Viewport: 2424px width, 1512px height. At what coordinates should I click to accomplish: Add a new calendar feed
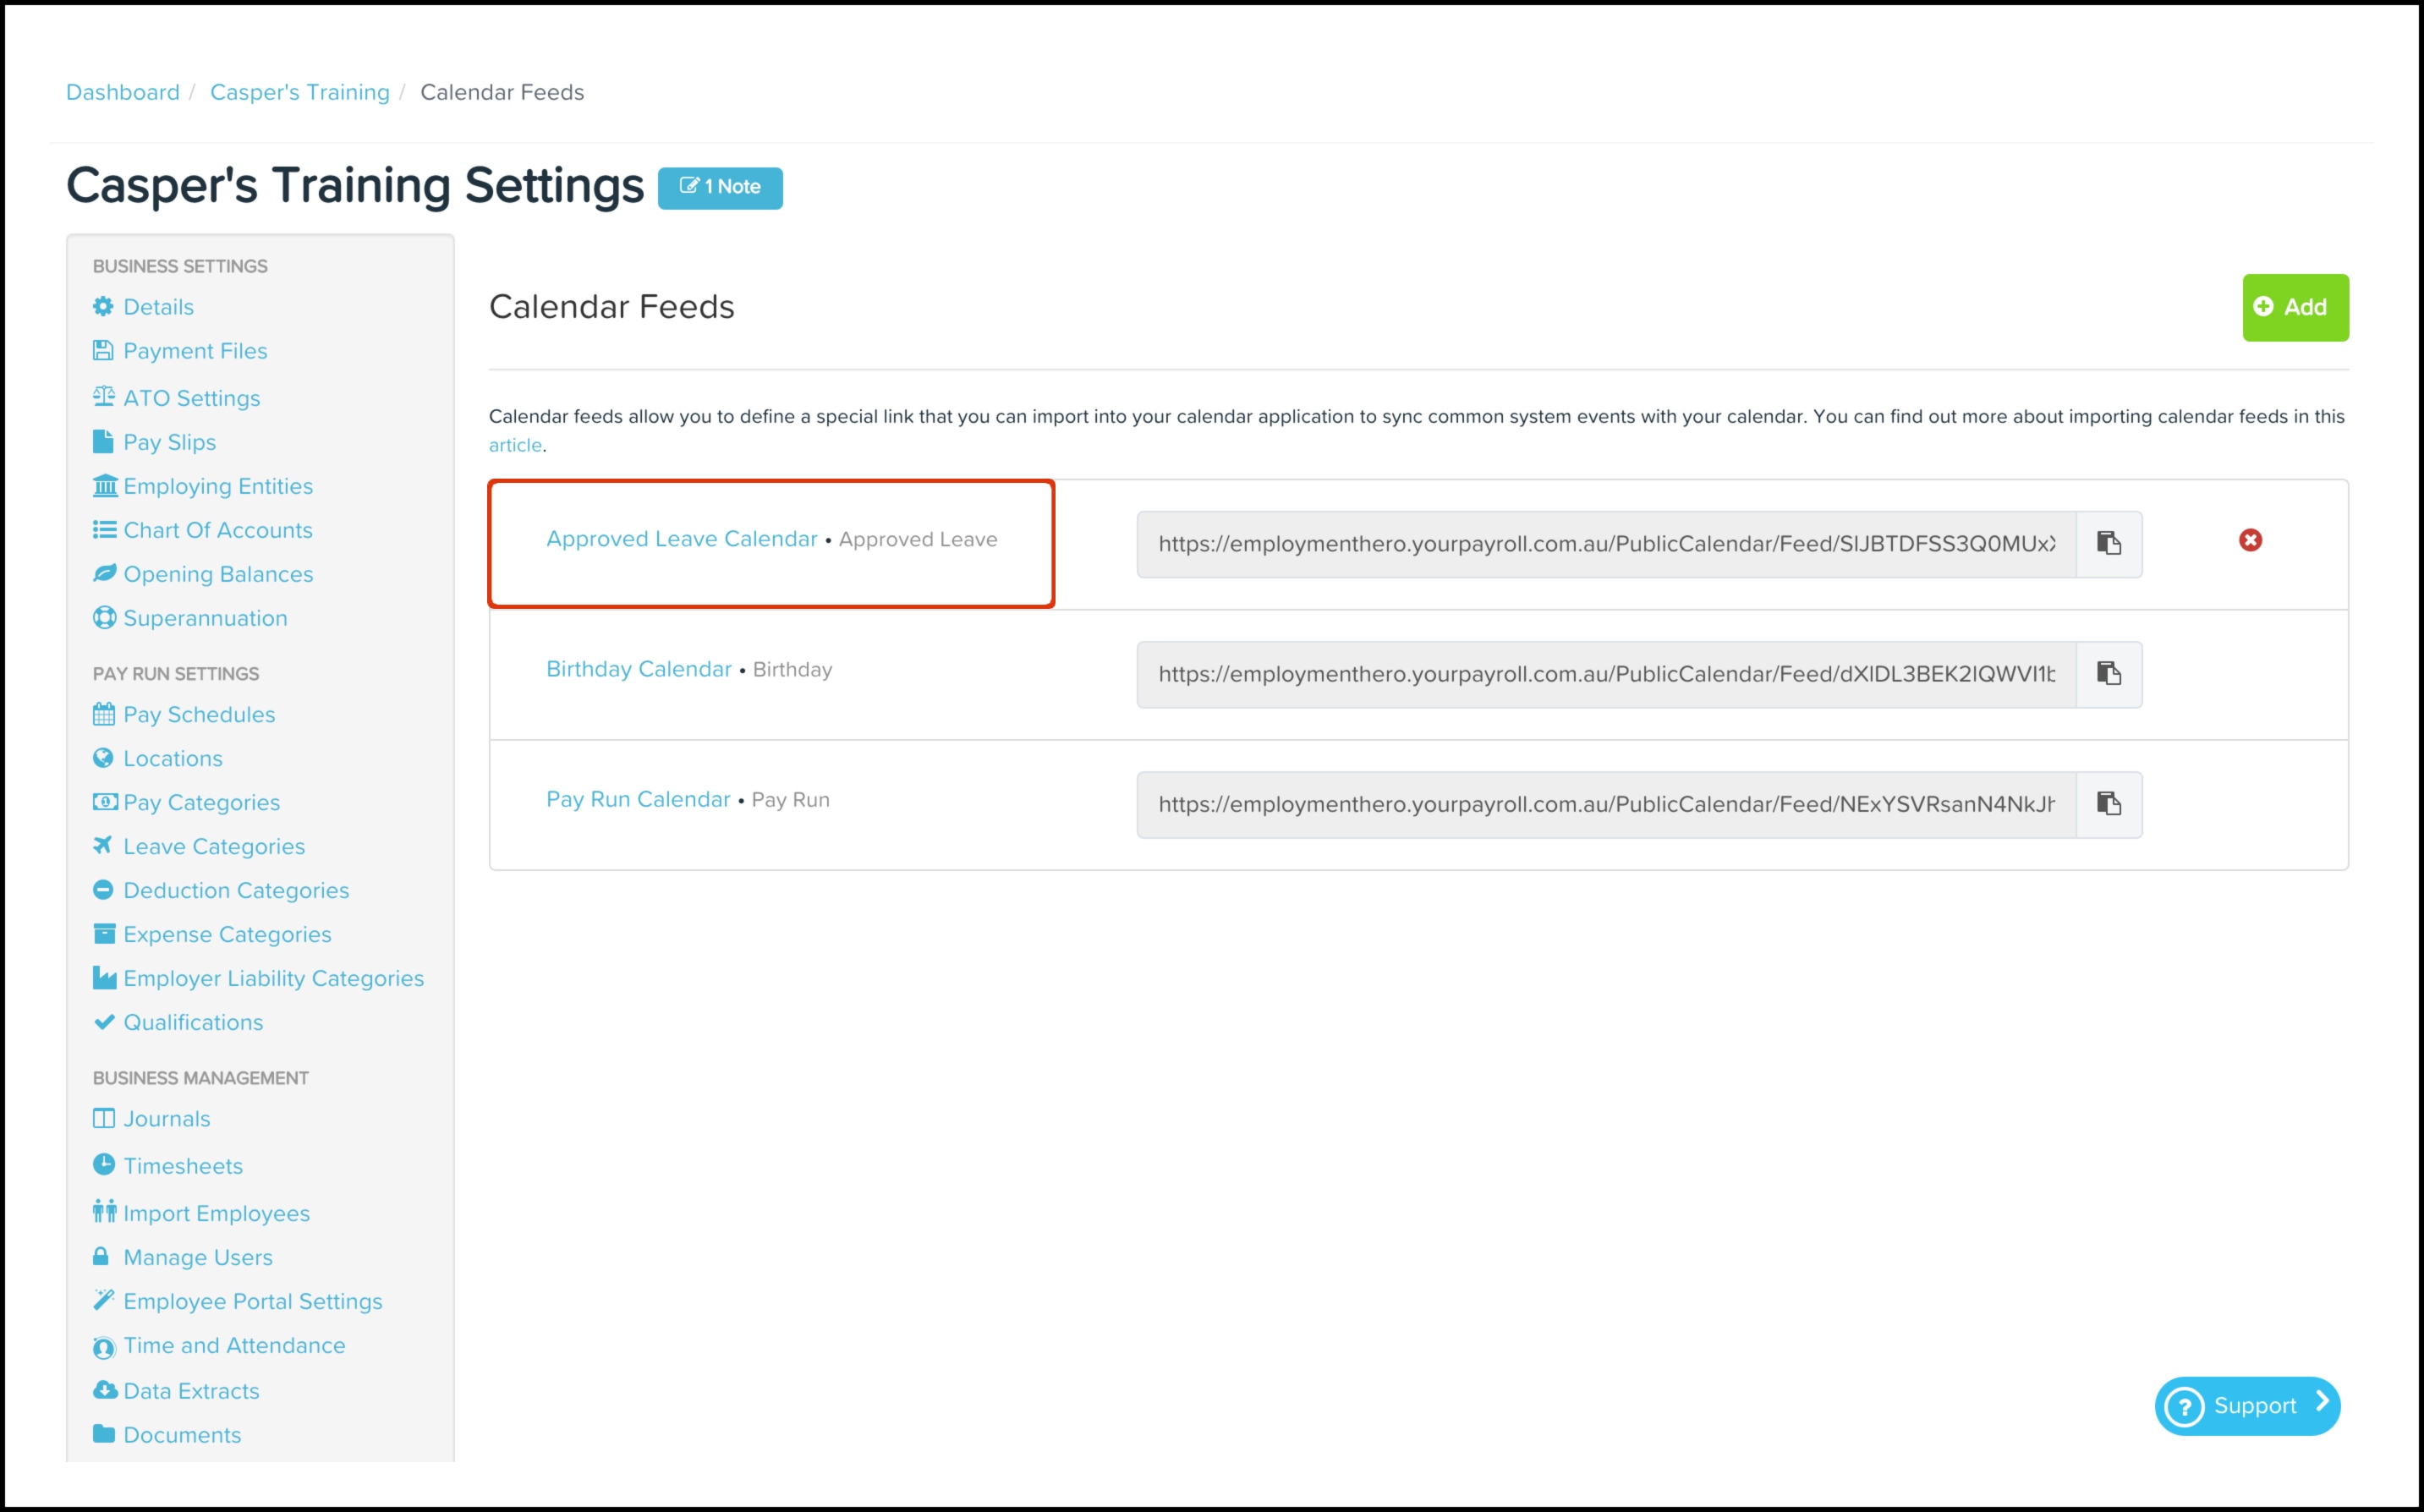(2294, 307)
